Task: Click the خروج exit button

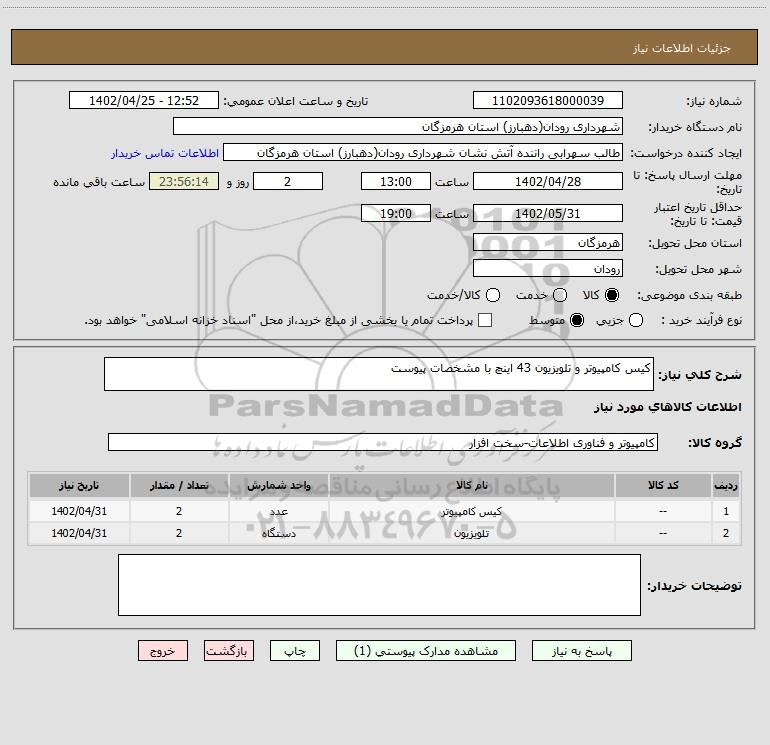Action: click(x=163, y=651)
